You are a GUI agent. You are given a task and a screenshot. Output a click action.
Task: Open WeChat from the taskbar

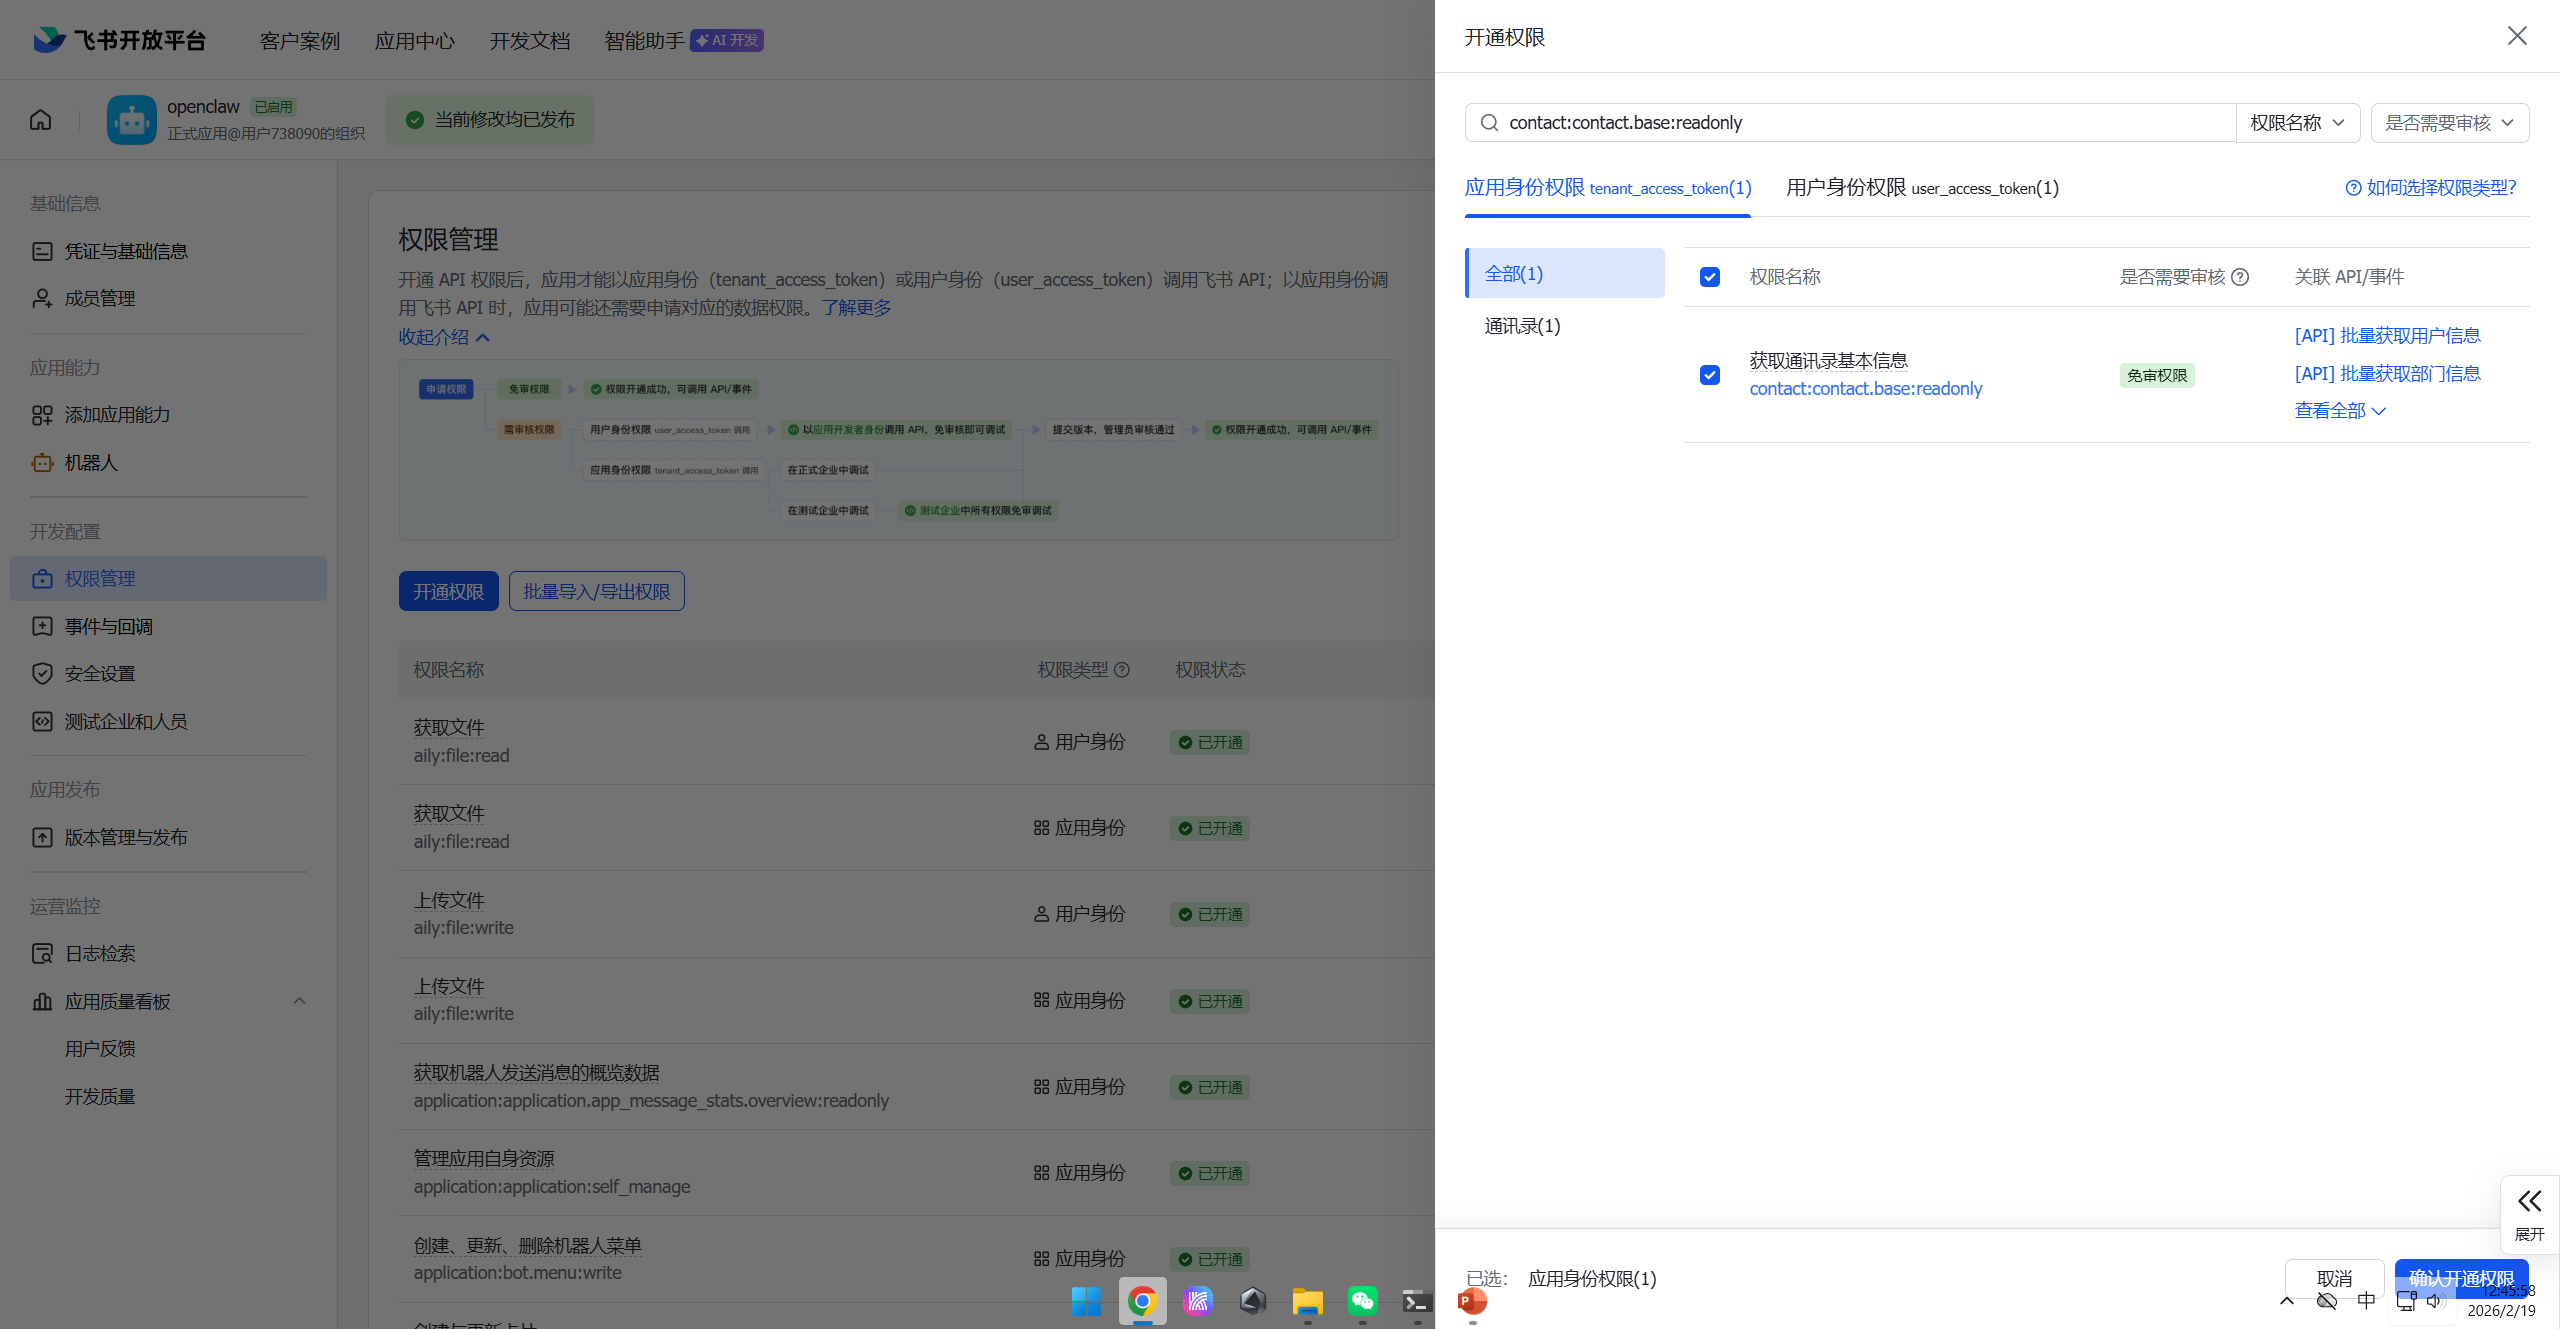click(1362, 1300)
